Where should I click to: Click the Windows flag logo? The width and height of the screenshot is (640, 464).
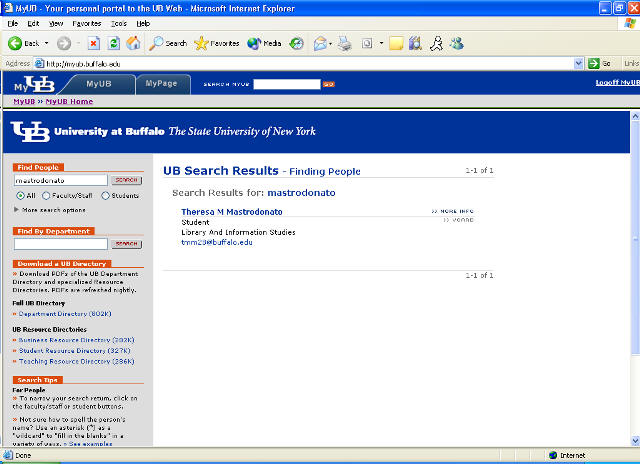point(630,24)
